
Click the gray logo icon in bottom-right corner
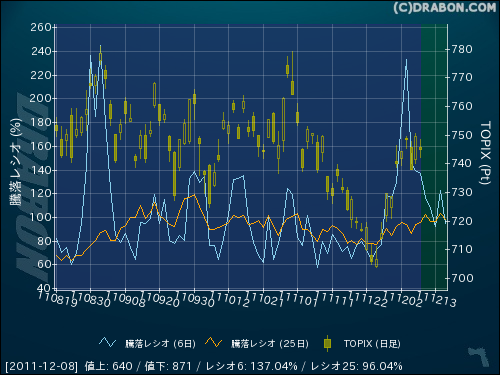pyautogui.click(x=478, y=356)
